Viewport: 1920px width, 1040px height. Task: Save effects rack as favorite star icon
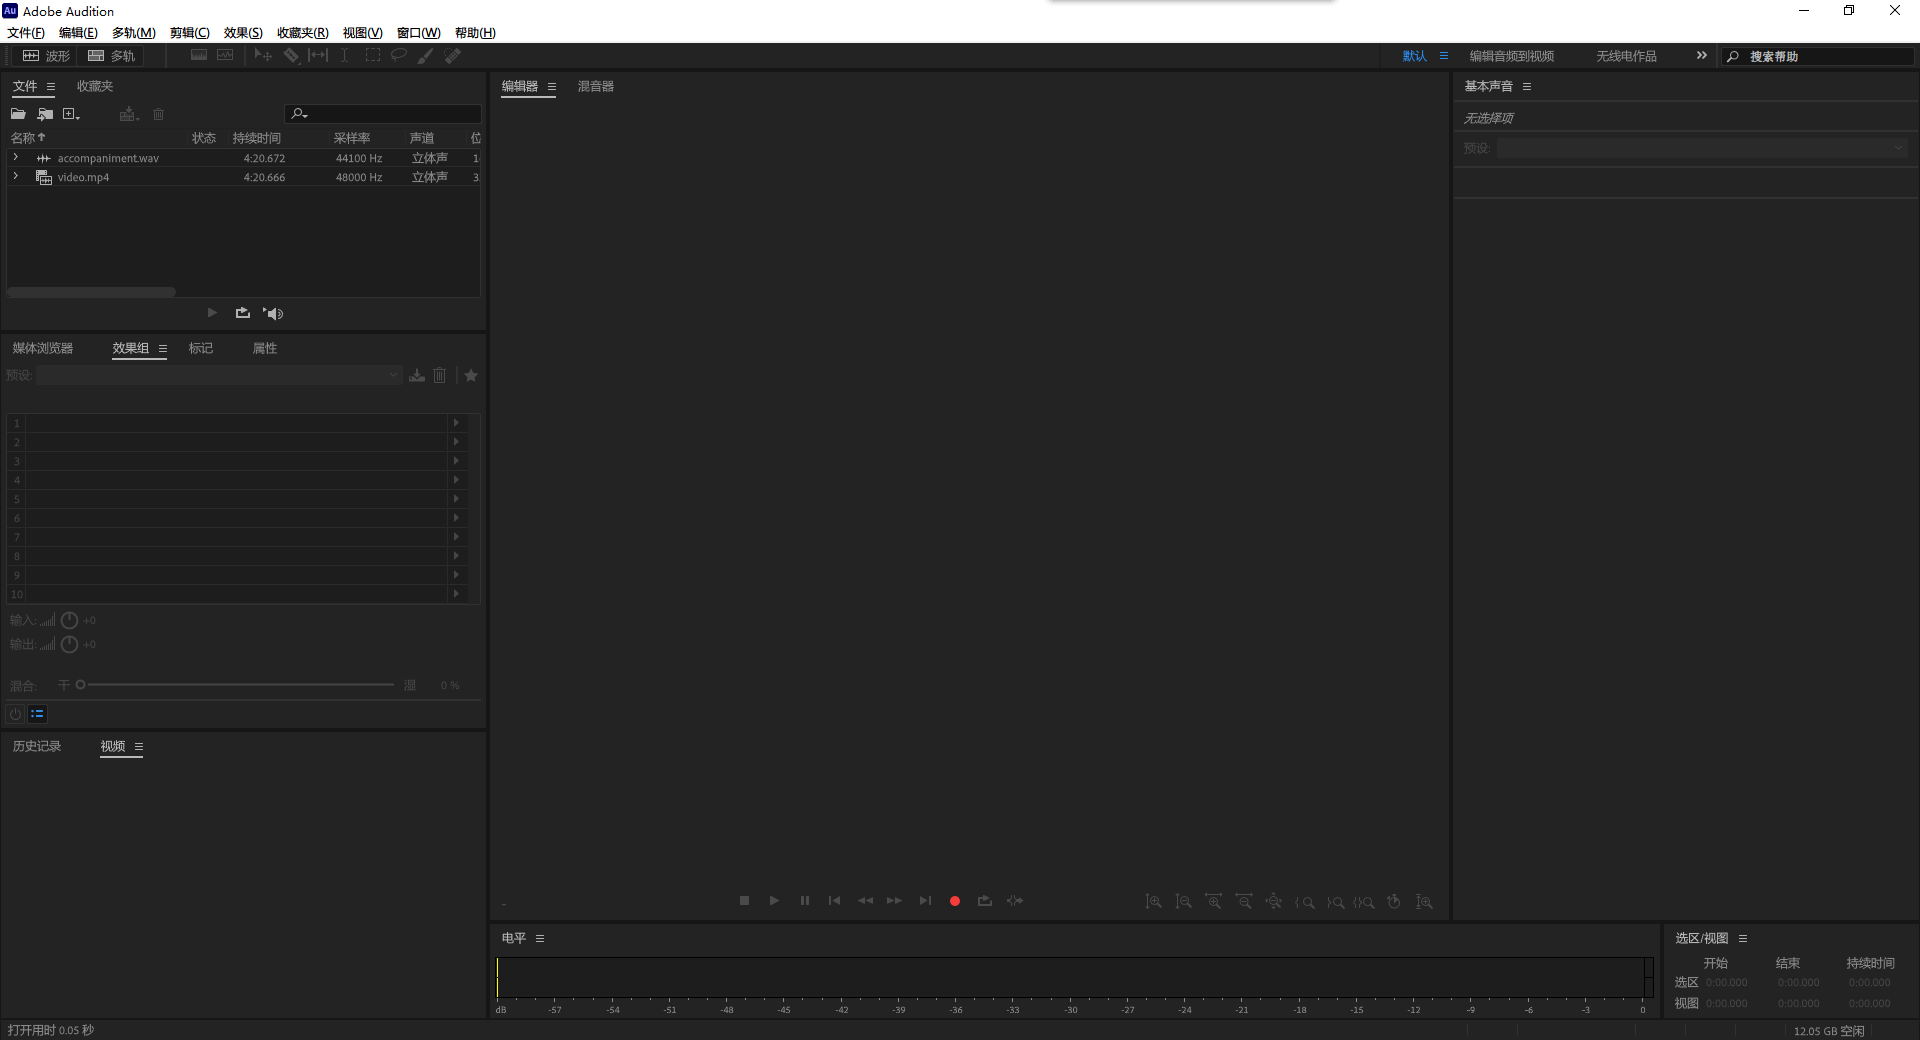[471, 375]
